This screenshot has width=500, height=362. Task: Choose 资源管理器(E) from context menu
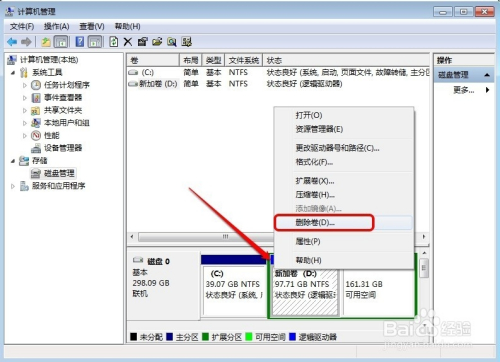coord(343,129)
